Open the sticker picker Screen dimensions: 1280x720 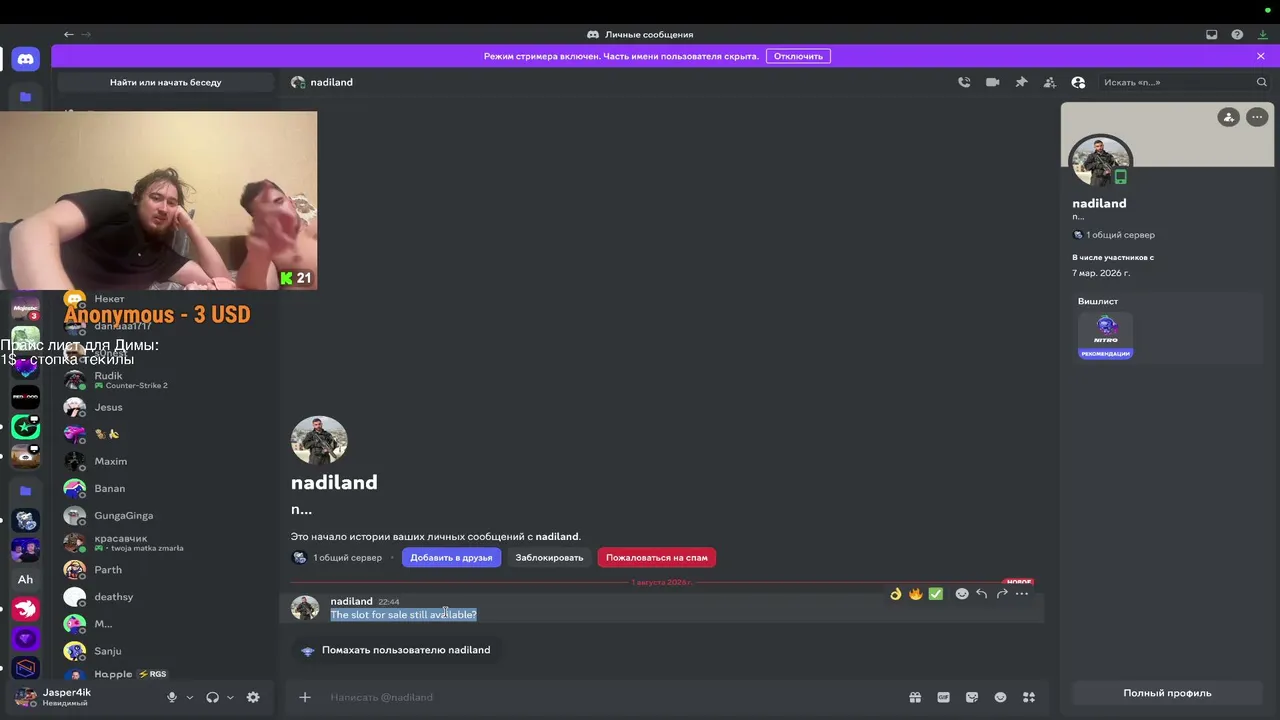click(x=972, y=697)
